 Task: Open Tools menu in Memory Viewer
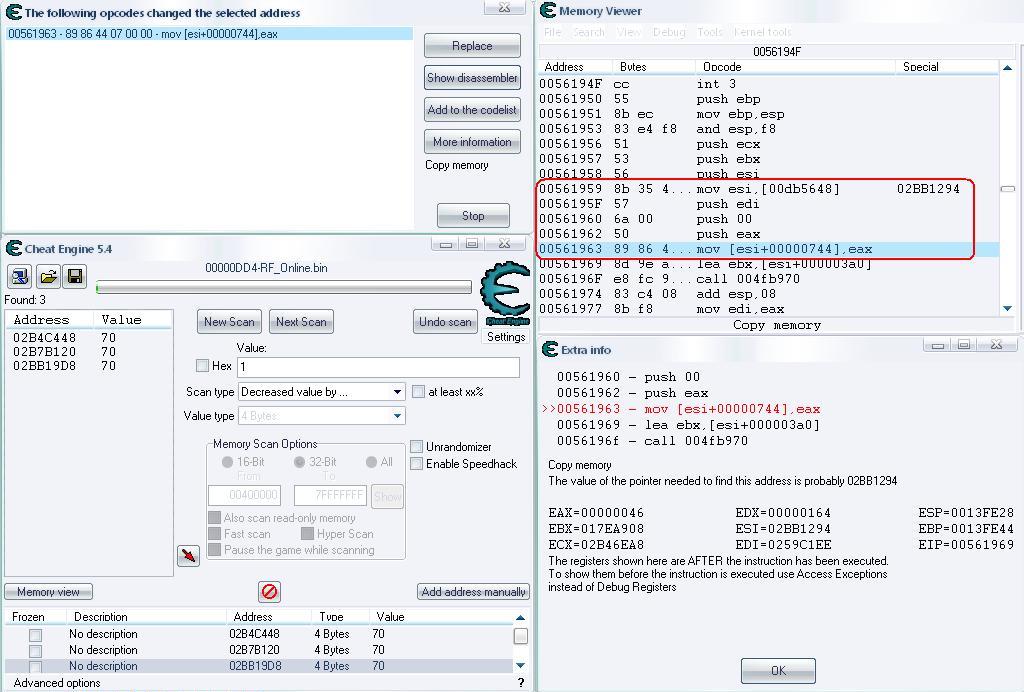point(710,32)
